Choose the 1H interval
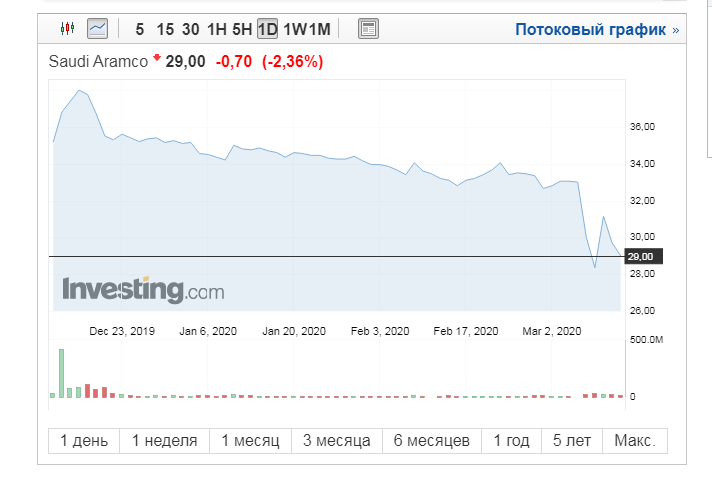This screenshot has height=477, width=712. click(x=217, y=30)
